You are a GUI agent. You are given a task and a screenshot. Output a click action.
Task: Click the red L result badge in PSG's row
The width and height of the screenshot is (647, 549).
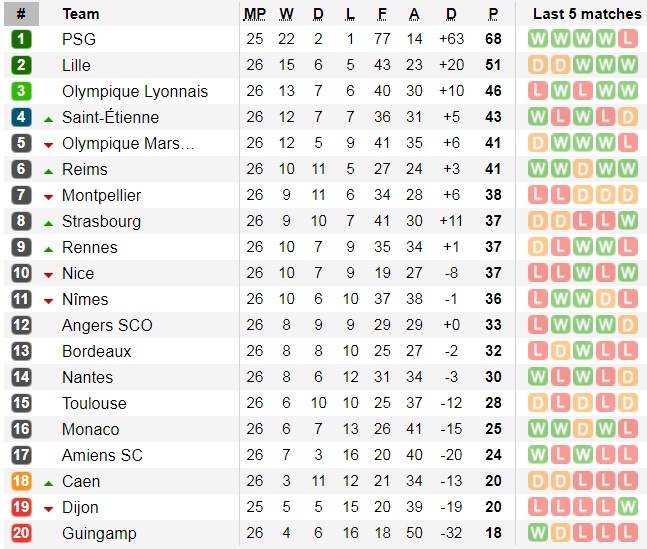[627, 39]
